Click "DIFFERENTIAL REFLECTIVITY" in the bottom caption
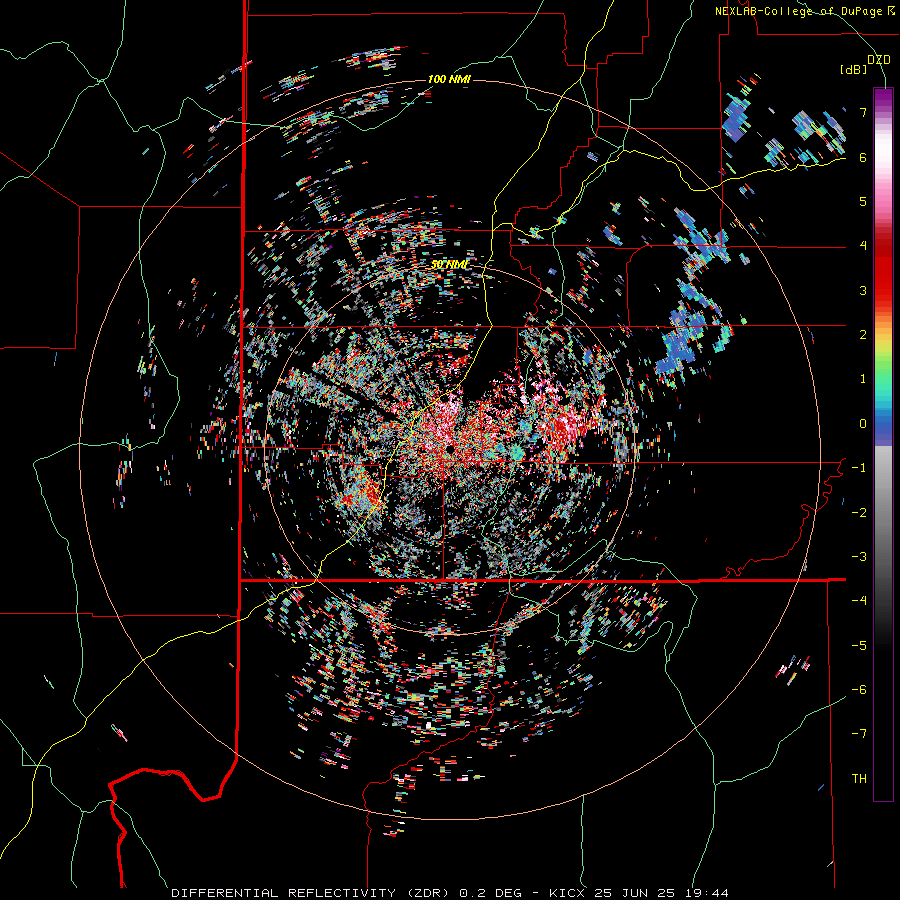The width and height of the screenshot is (900, 900). click(284, 893)
